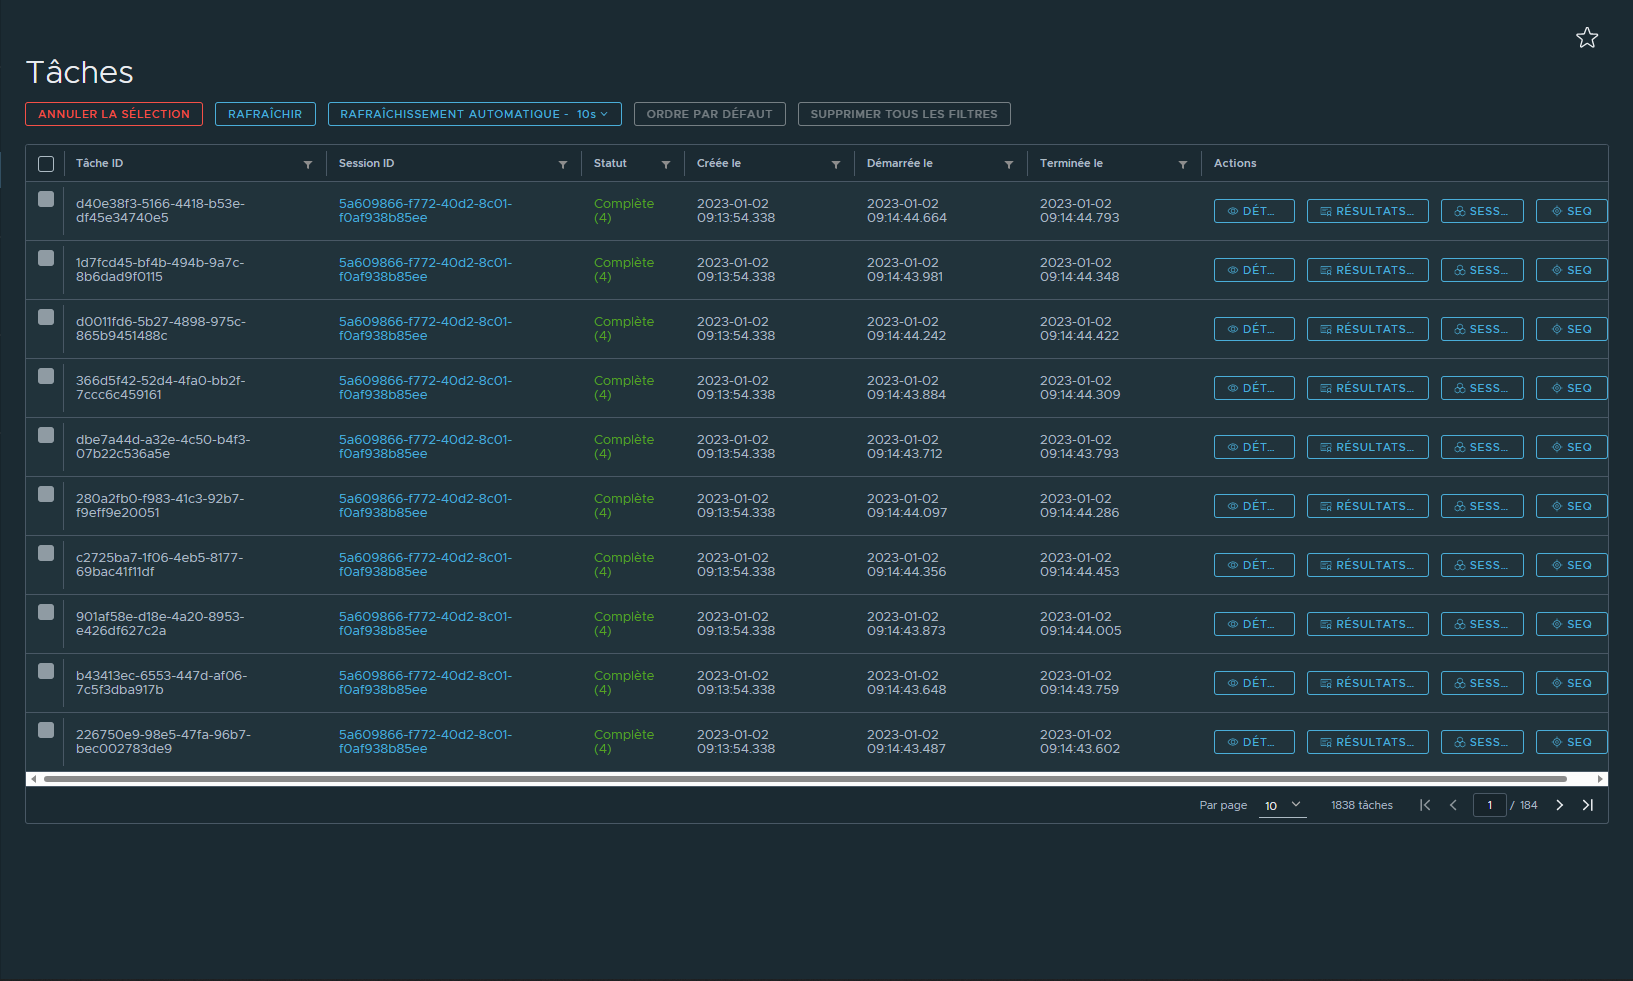This screenshot has height=981, width=1633.
Task: Click Annuler la sélection button
Action: pyautogui.click(x=114, y=114)
